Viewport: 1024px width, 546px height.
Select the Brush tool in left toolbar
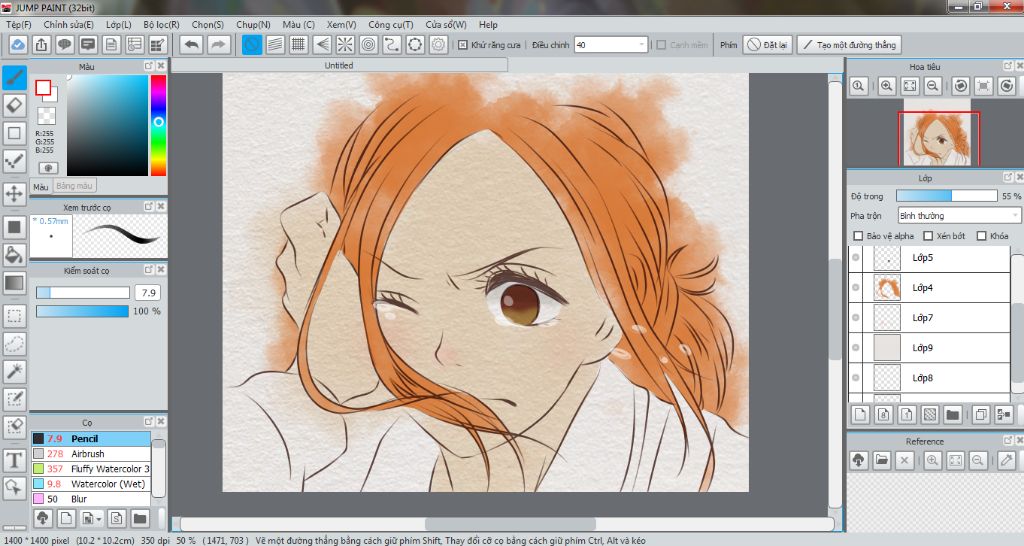pos(14,78)
